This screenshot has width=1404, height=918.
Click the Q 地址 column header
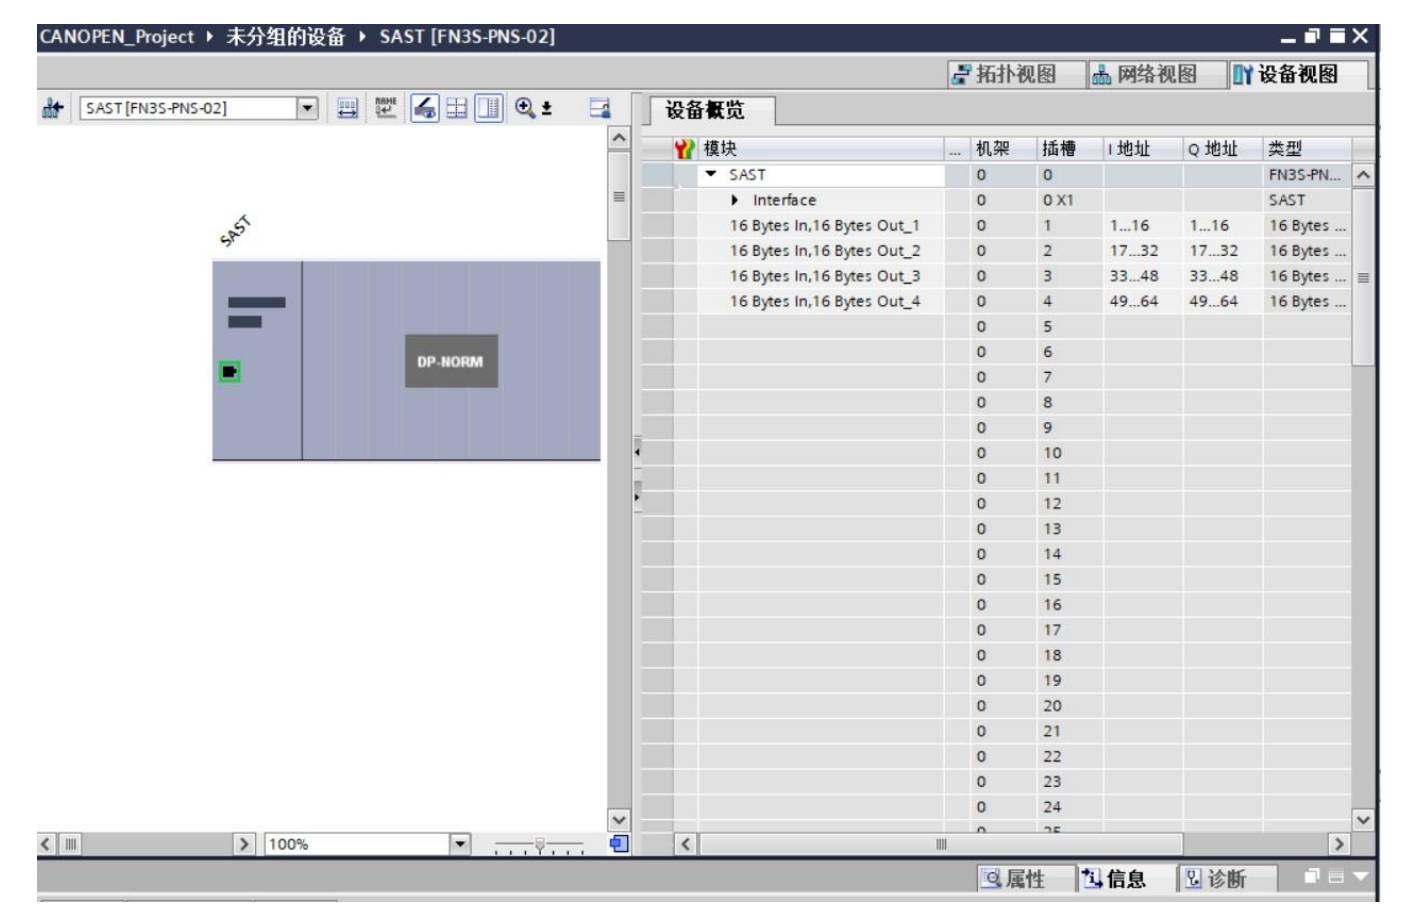click(x=1222, y=149)
